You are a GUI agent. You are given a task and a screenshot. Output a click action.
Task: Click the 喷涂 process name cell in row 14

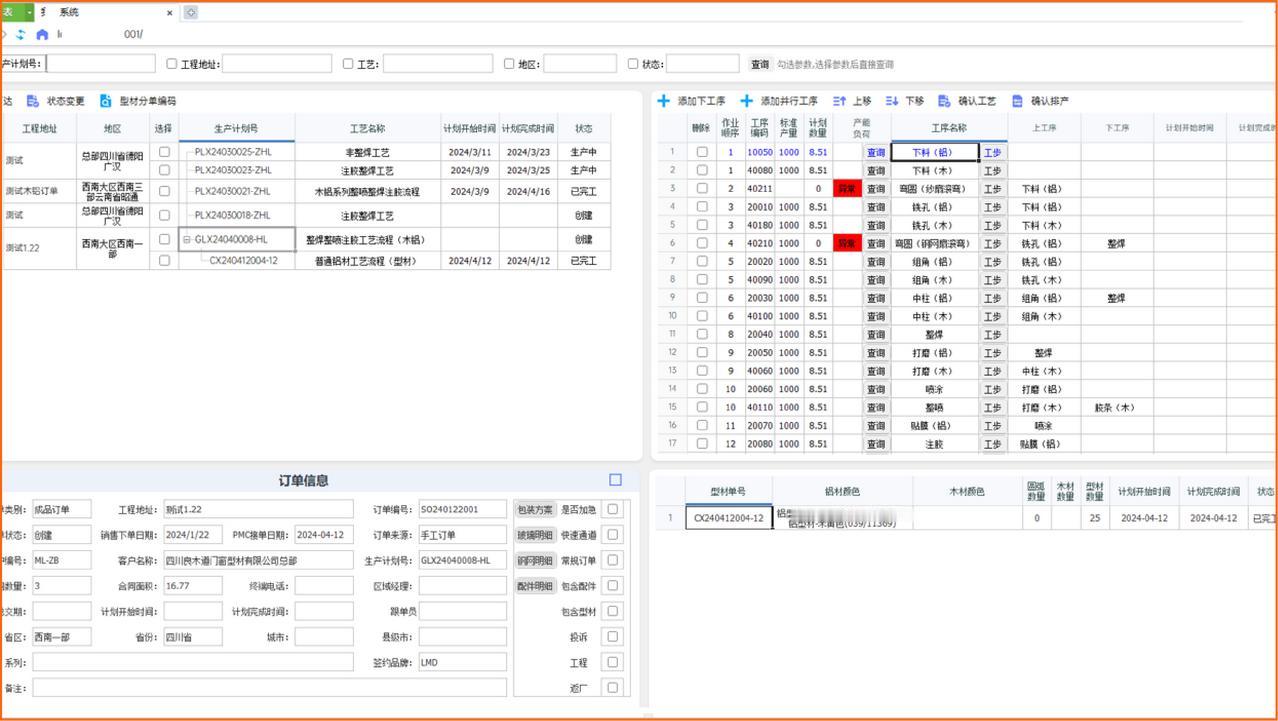[x=934, y=389]
